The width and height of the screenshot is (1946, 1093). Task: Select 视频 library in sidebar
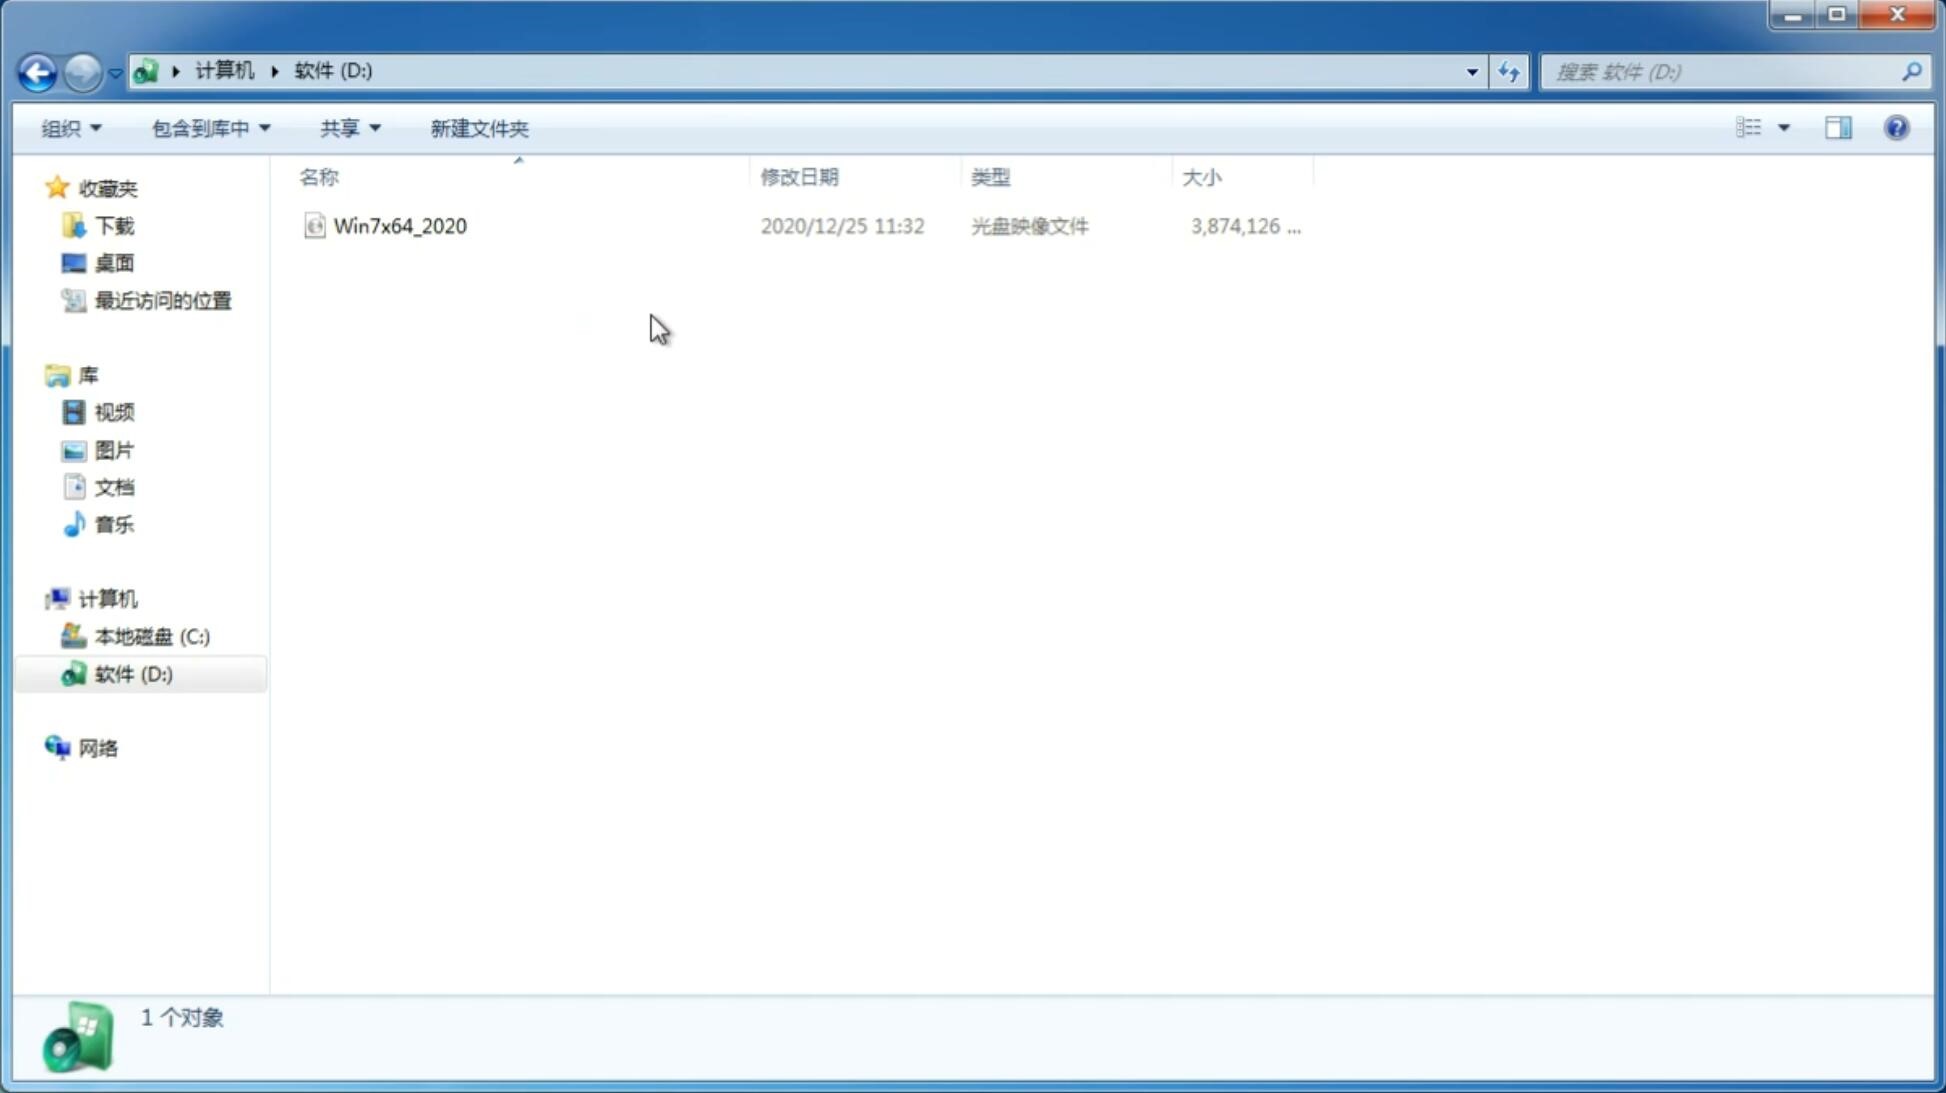[114, 412]
